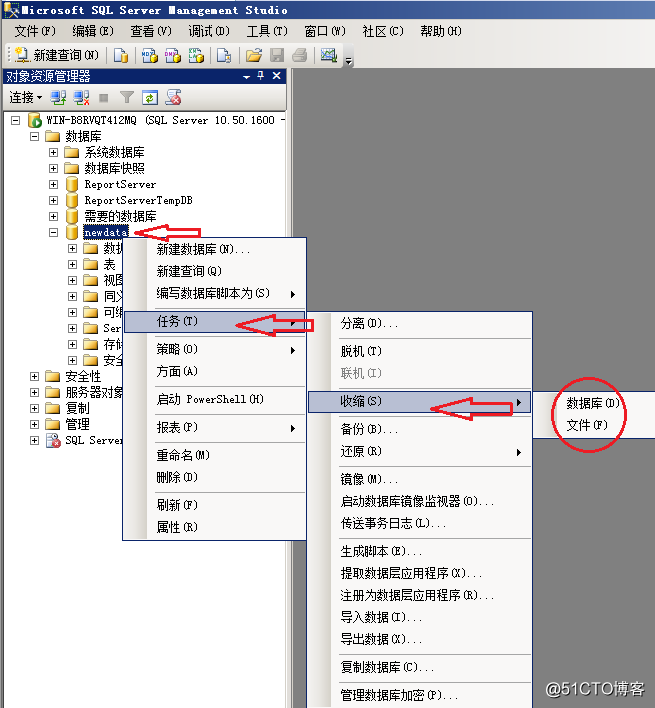The image size is (655, 708).
Task: Expand the 系统数据库 folder
Action: coord(53,153)
